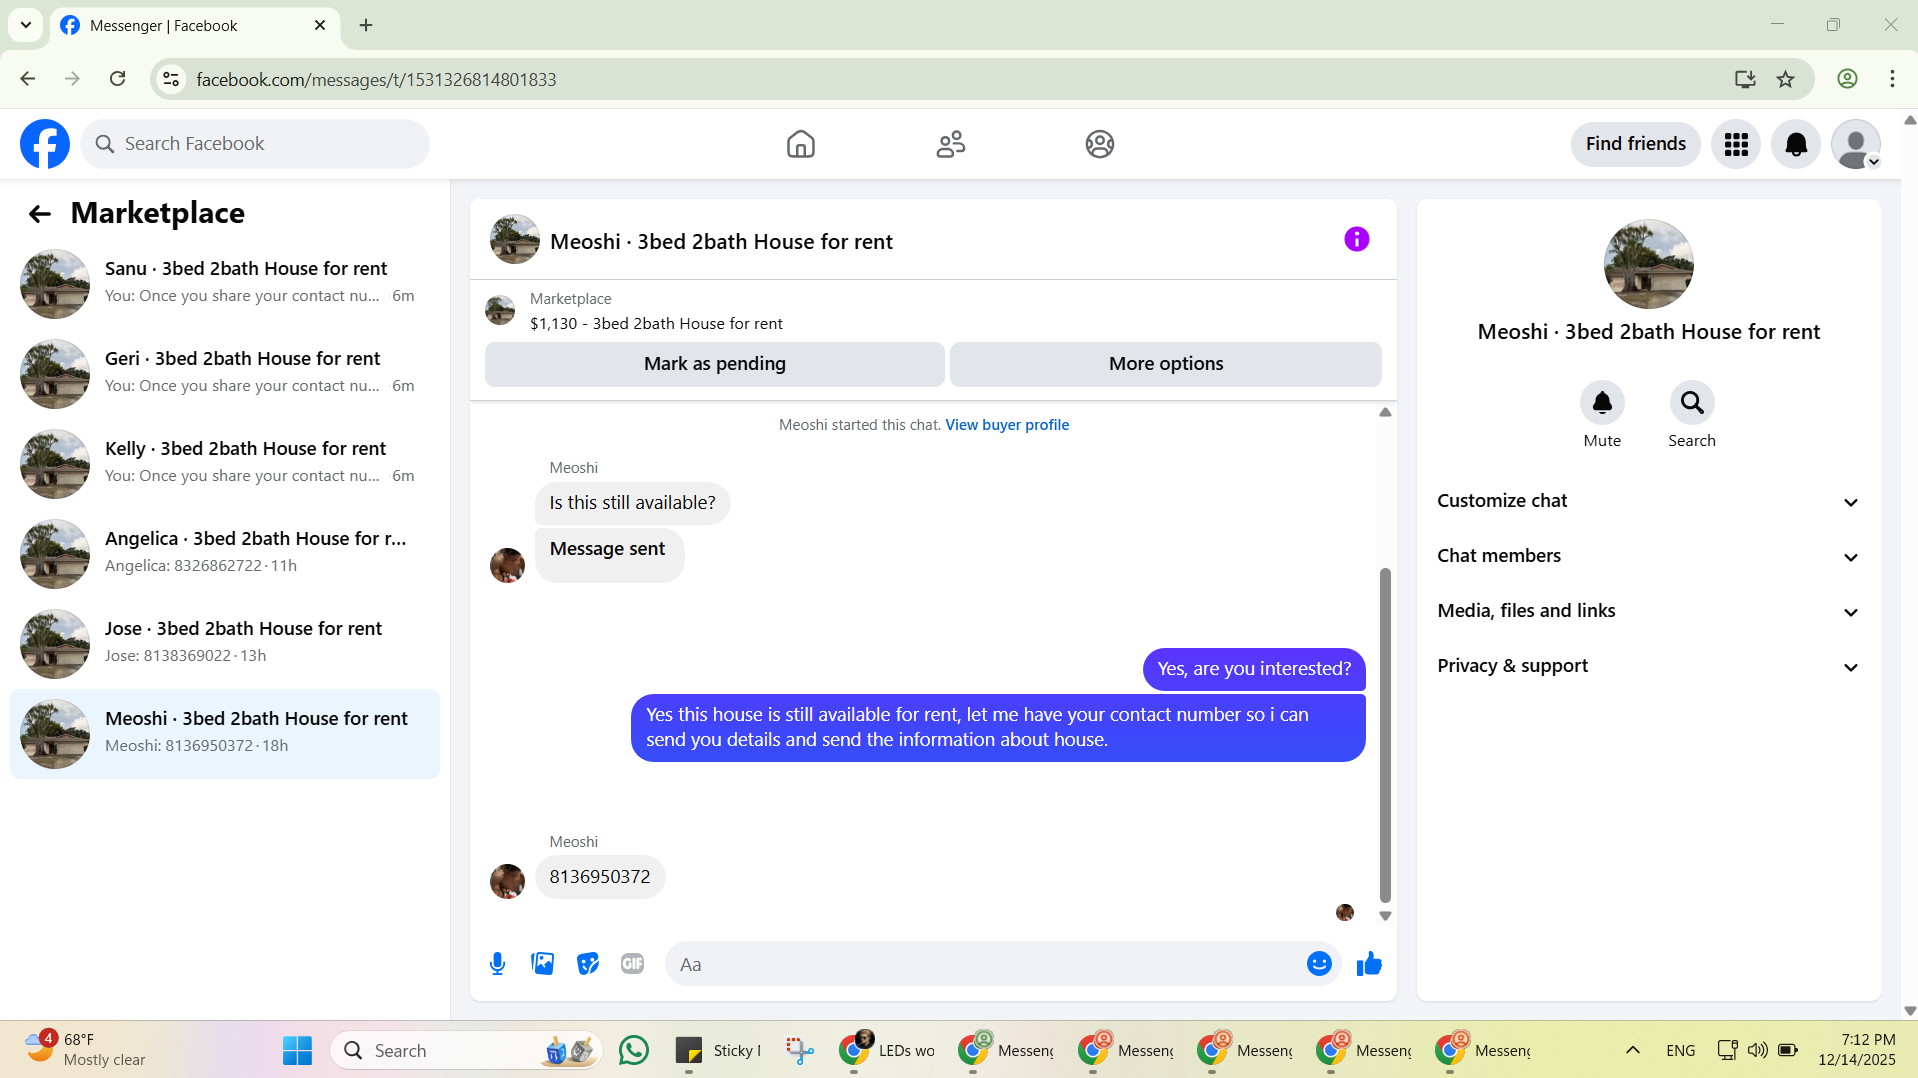Open WhatsApp from the taskbar
1918x1078 pixels.
(x=633, y=1050)
